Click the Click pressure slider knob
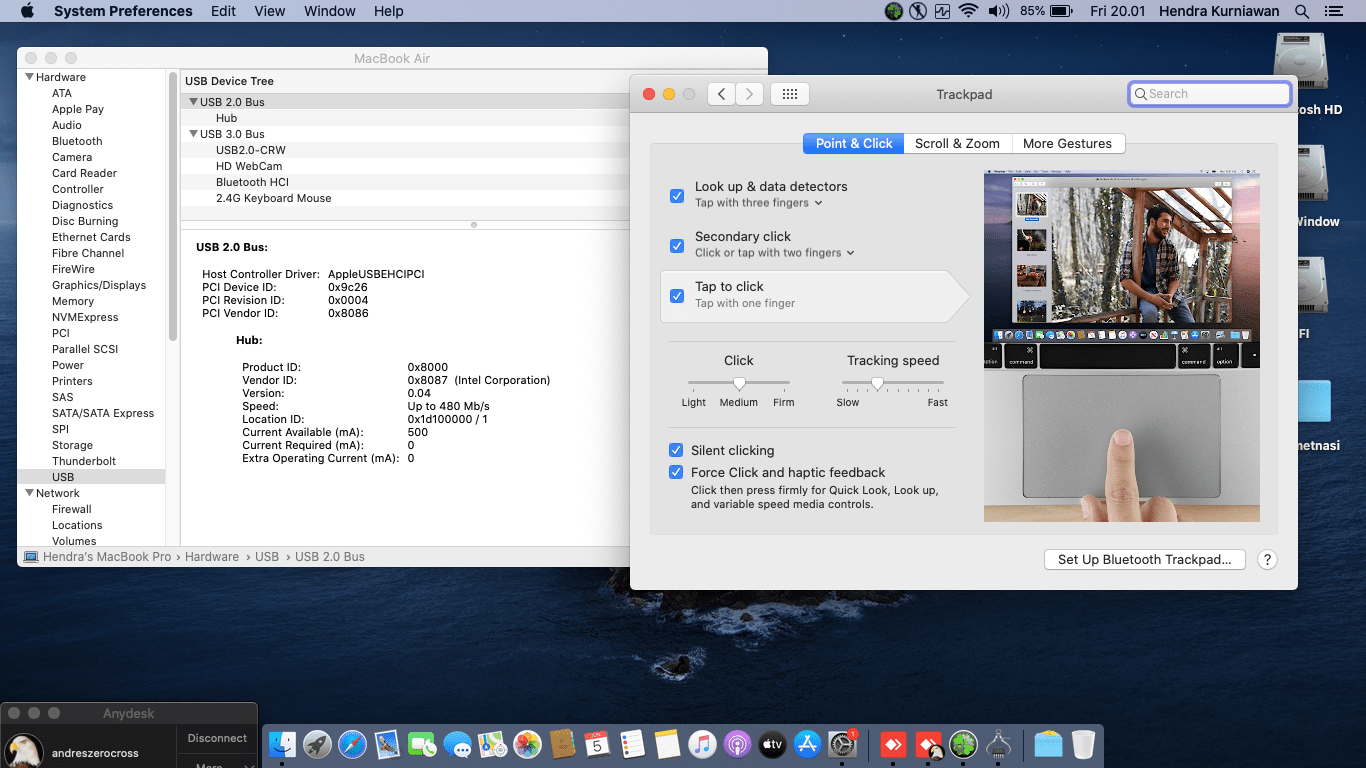1366x768 pixels. click(x=739, y=383)
